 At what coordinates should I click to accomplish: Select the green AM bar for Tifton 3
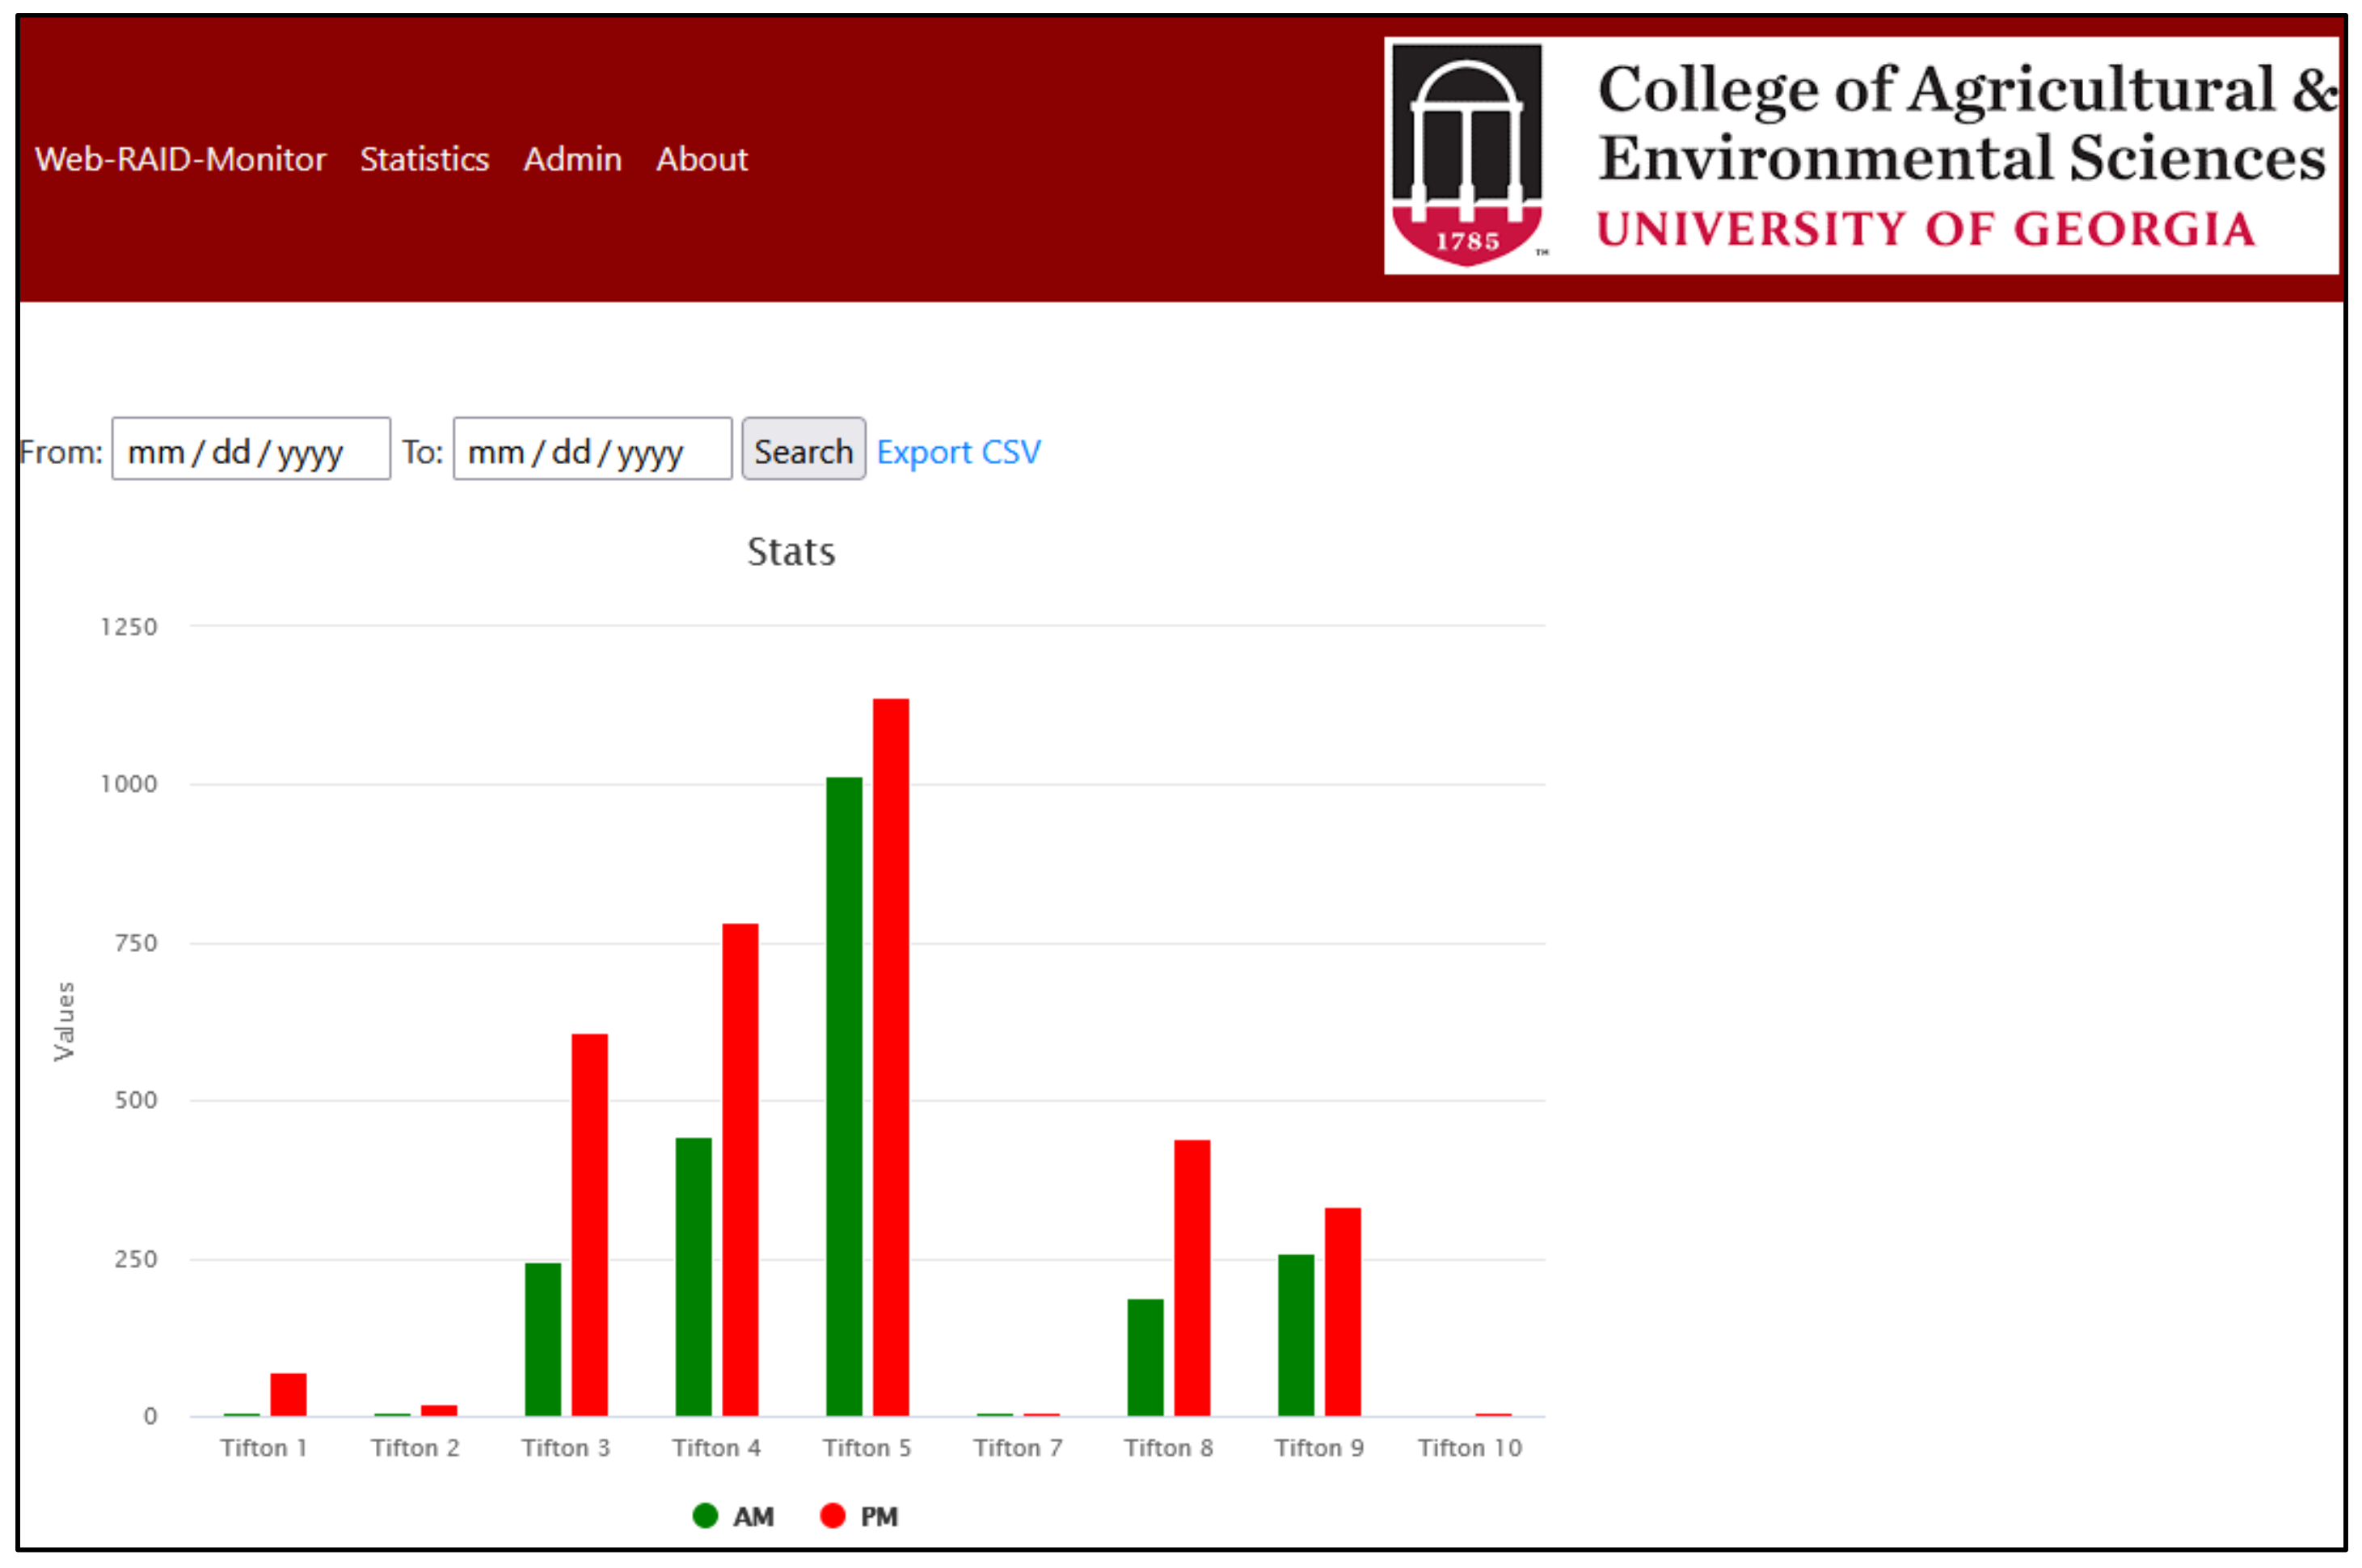[543, 1339]
